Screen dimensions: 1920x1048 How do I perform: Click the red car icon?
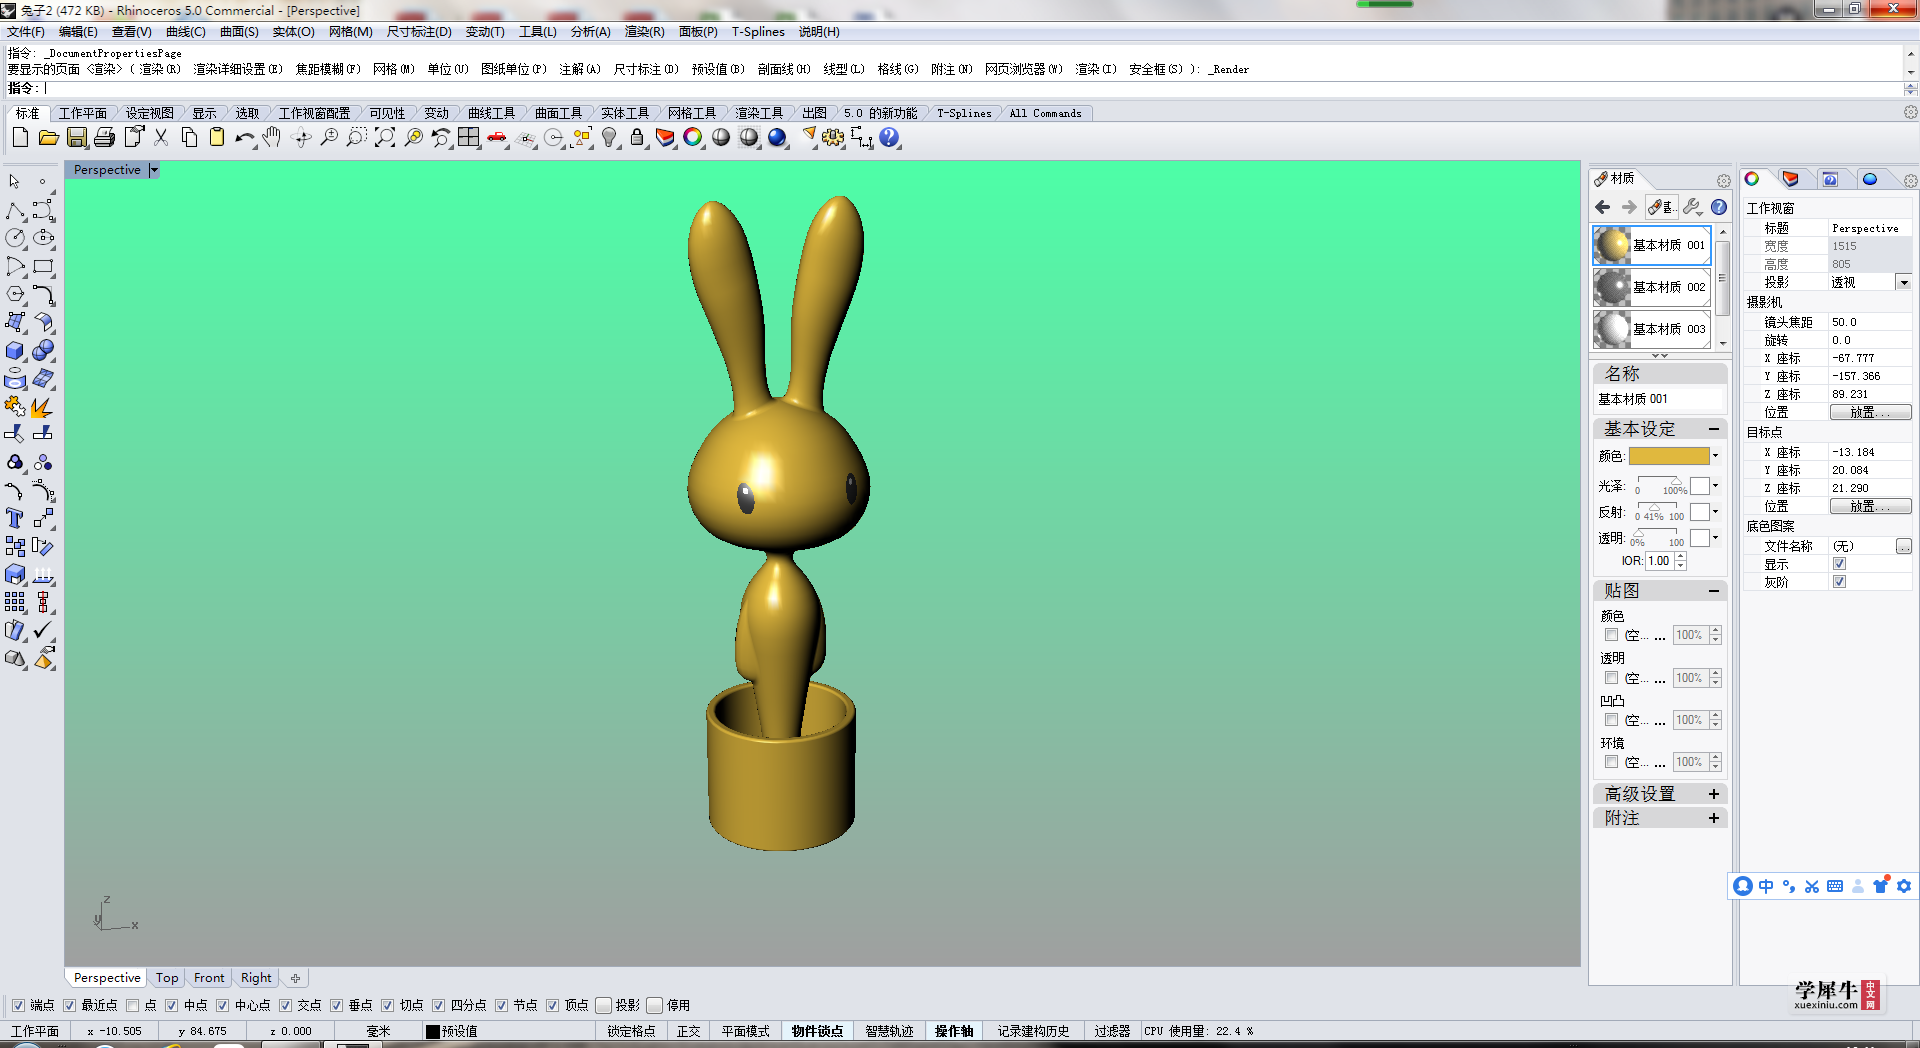[x=497, y=138]
